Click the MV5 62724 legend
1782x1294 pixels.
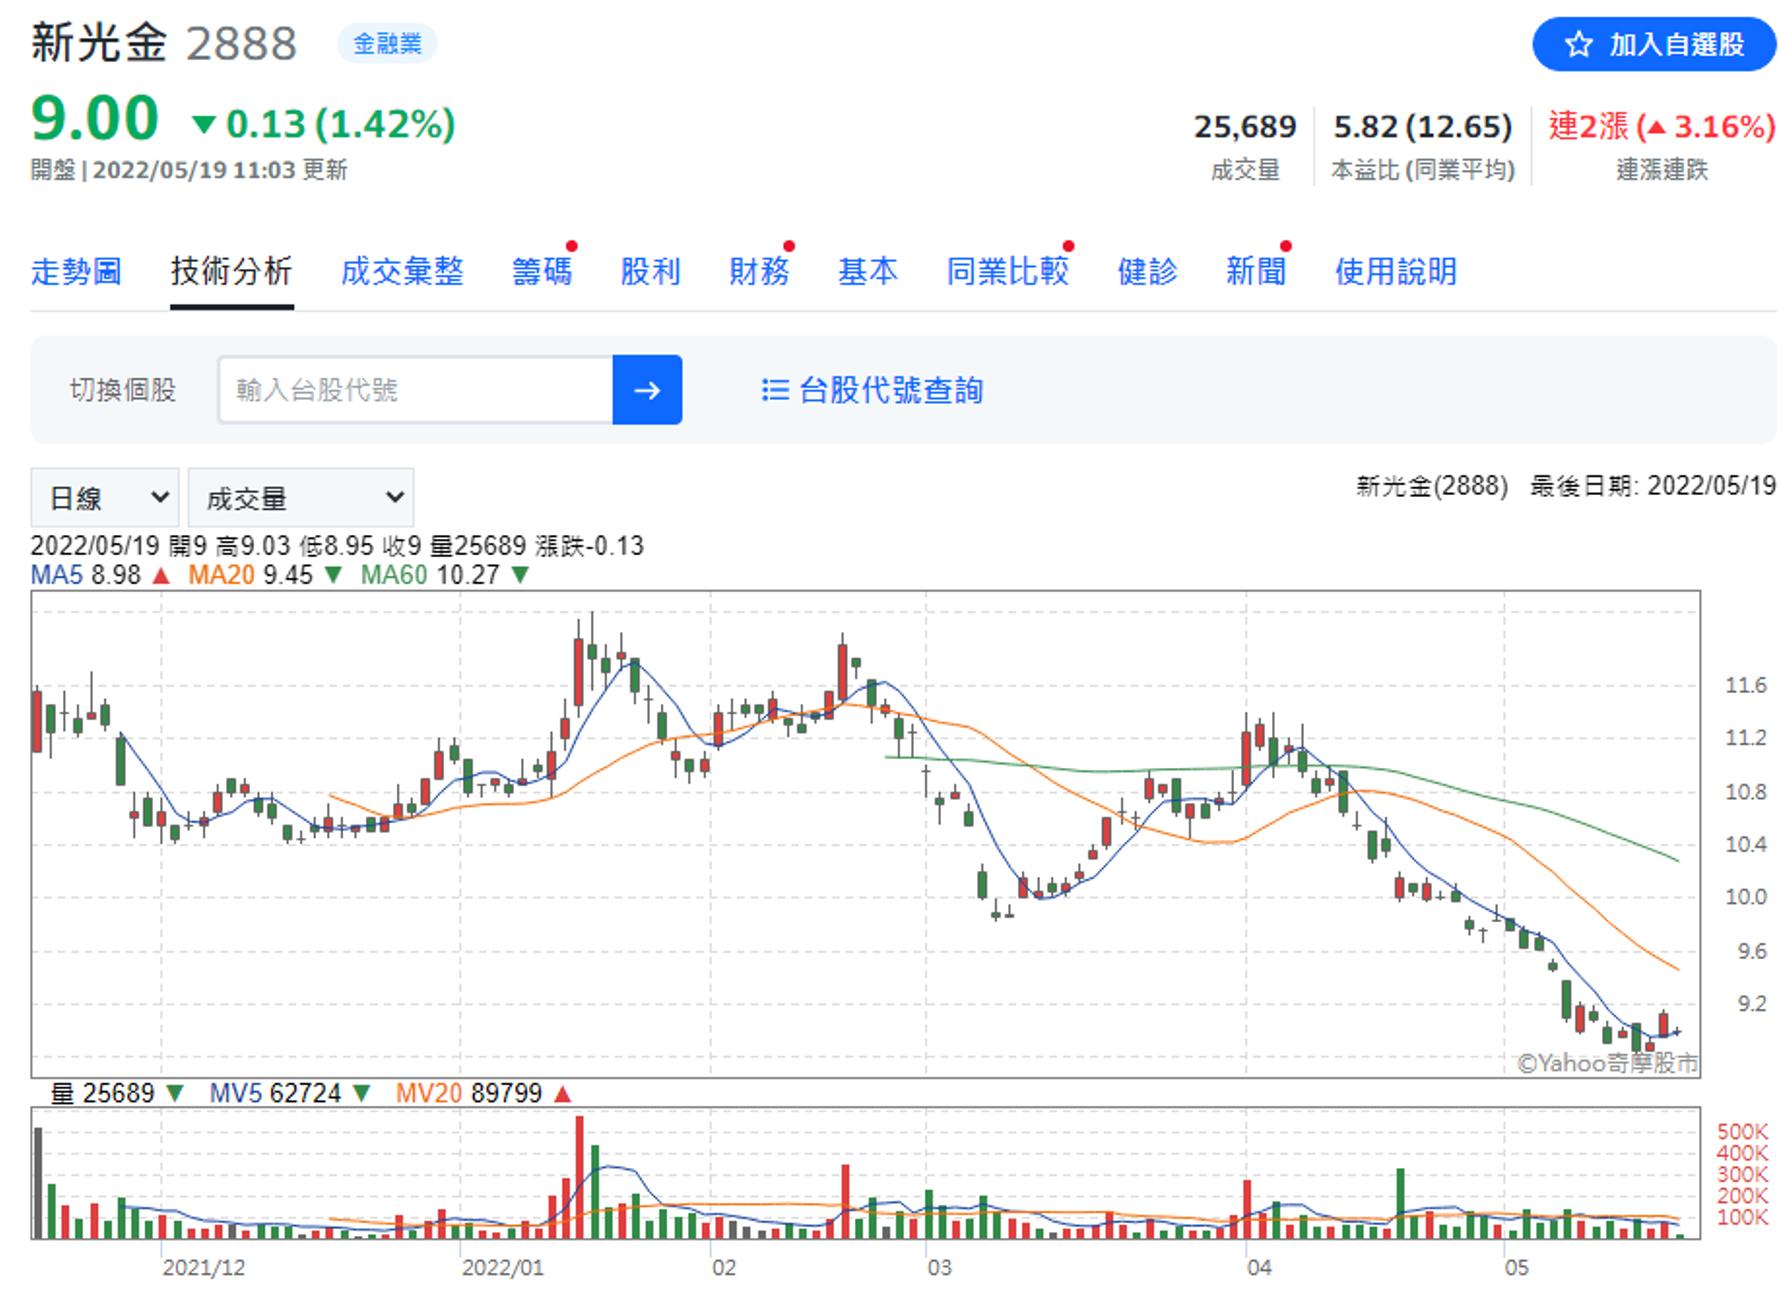pyautogui.click(x=290, y=1093)
